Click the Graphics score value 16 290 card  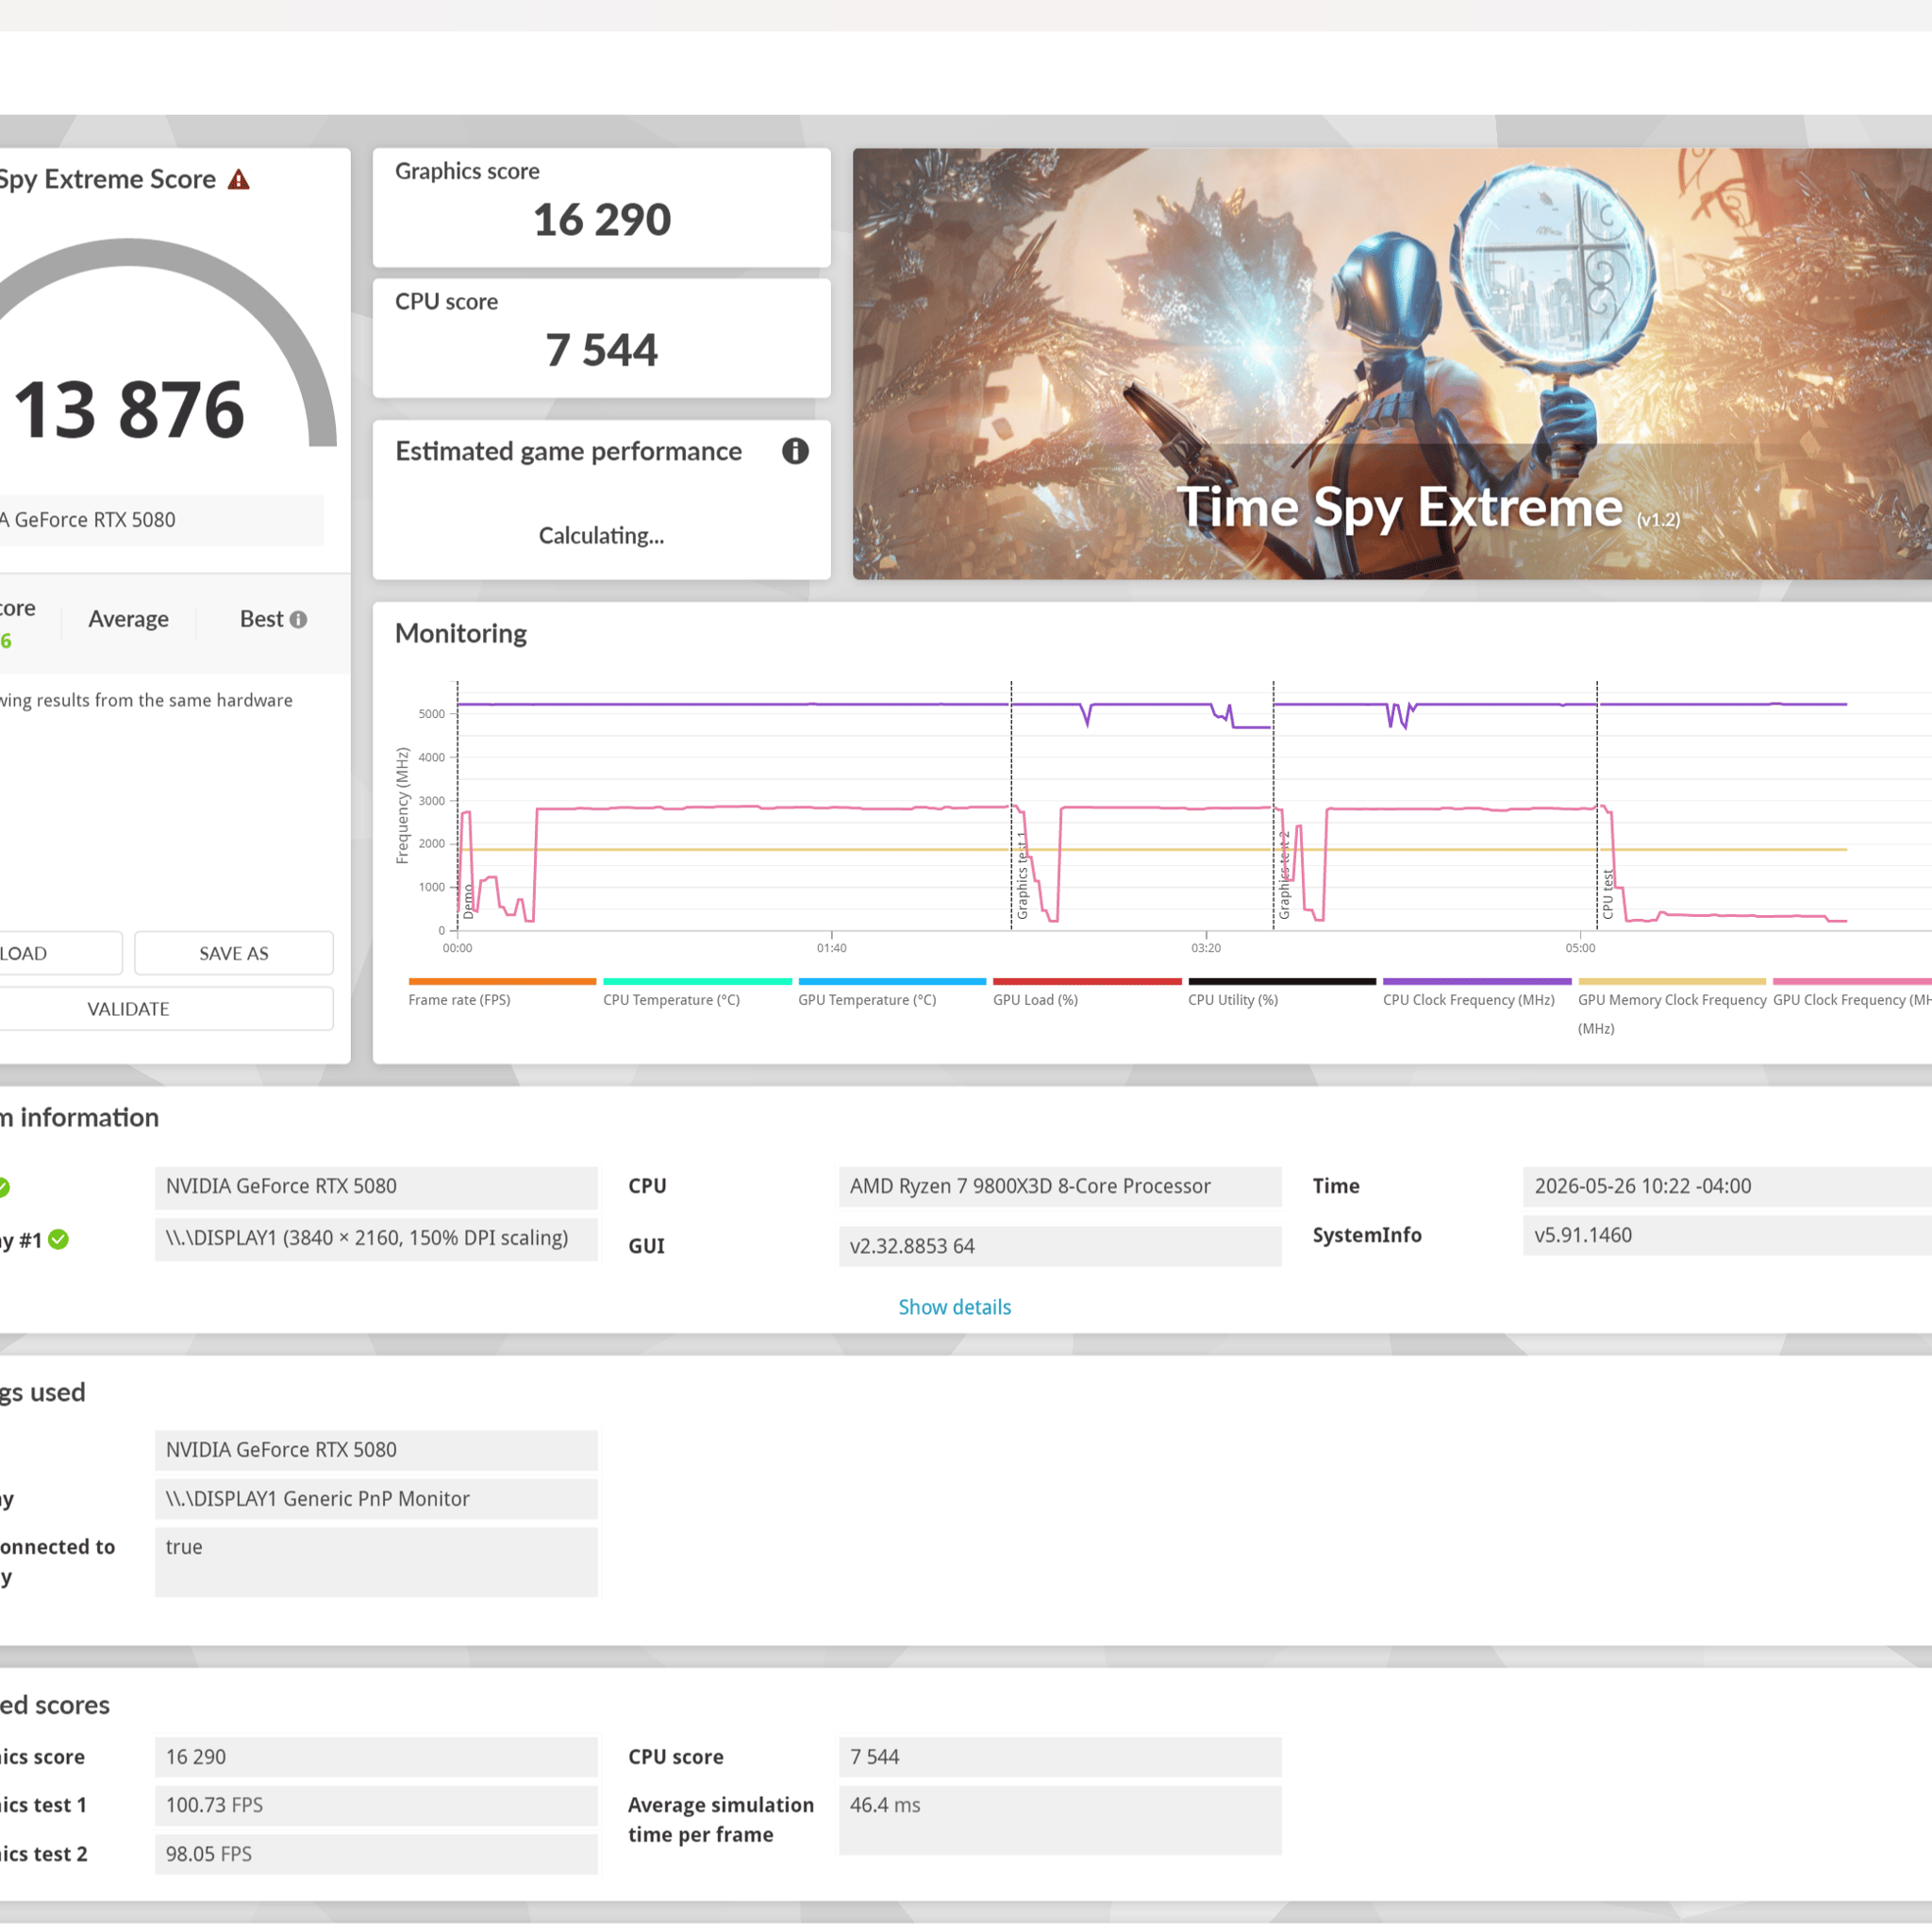point(601,208)
